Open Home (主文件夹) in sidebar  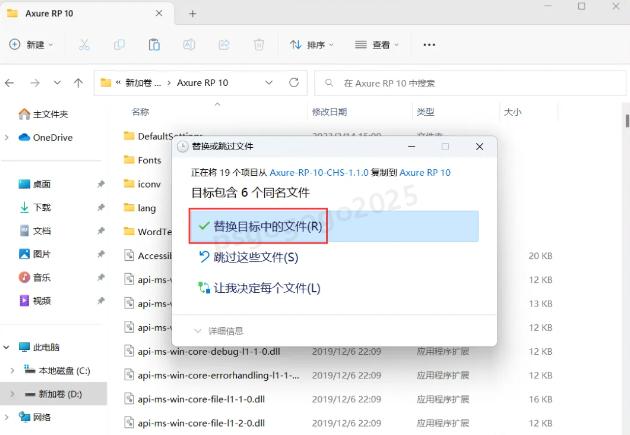[43, 114]
